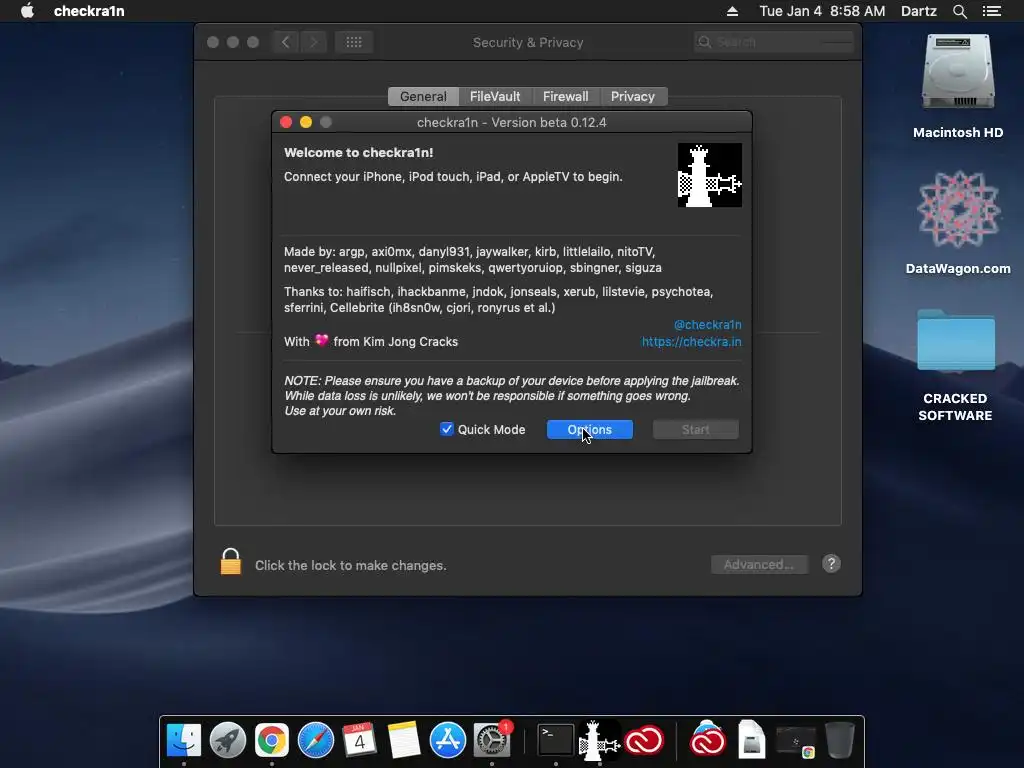Open Calendar app in the dock
Screen dimensions: 1024x768
360,740
